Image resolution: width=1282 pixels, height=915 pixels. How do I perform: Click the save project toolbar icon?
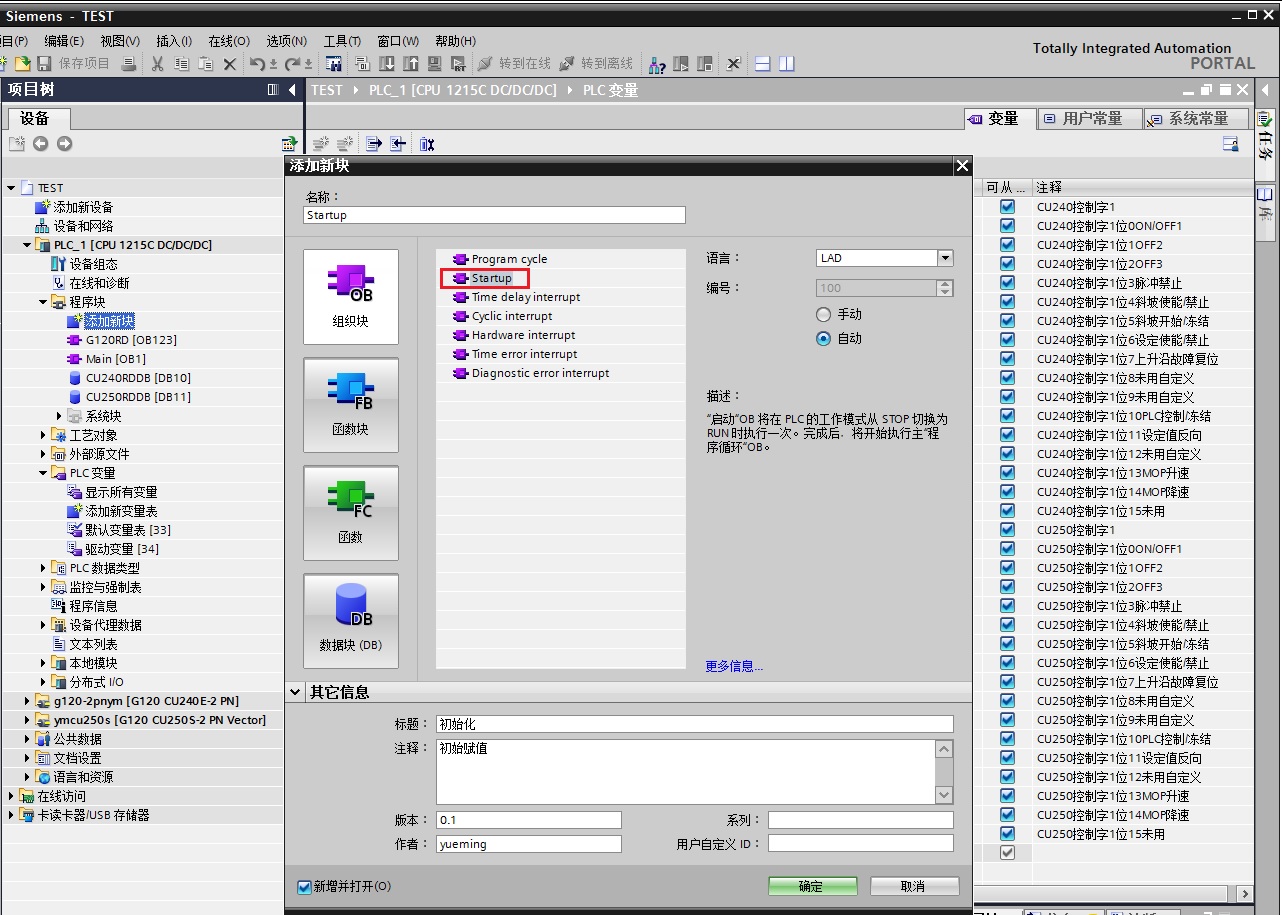(x=44, y=64)
